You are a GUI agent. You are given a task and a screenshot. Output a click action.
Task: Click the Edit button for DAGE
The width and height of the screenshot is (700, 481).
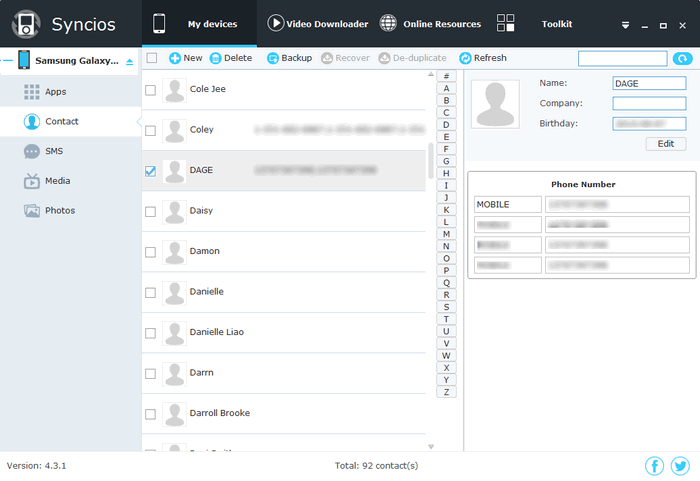666,144
